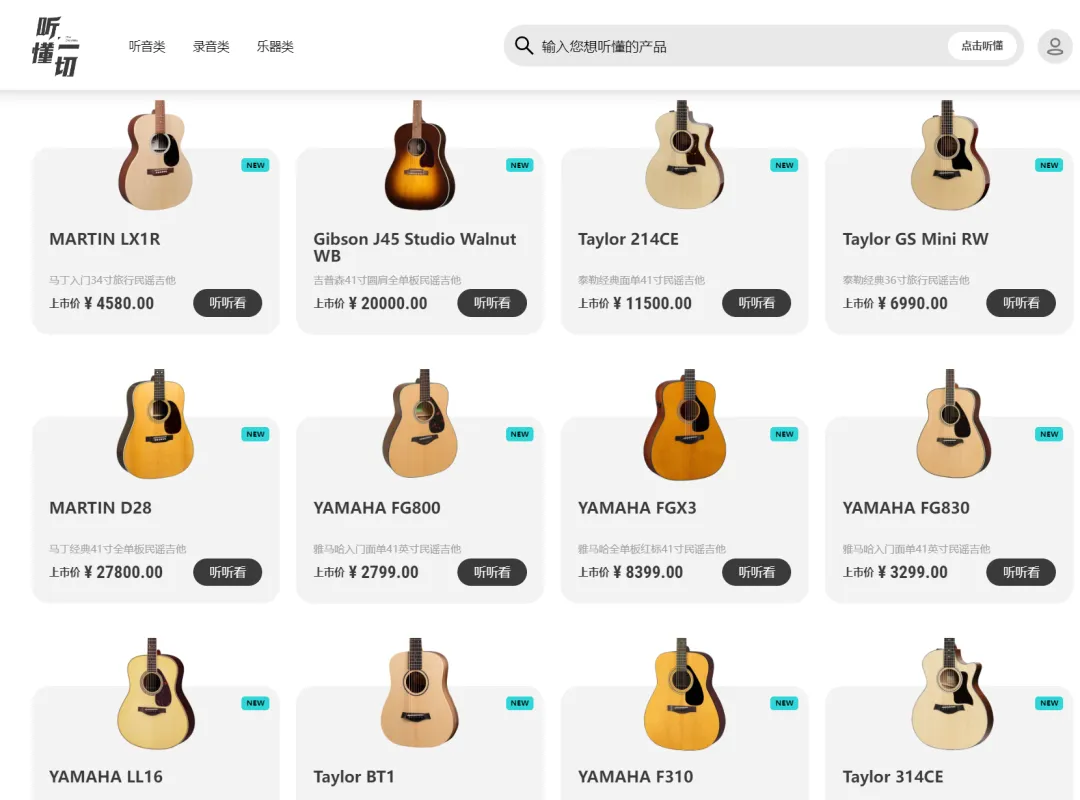Select the YAMAHA LL16 title
This screenshot has height=800, width=1080.
pos(106,777)
